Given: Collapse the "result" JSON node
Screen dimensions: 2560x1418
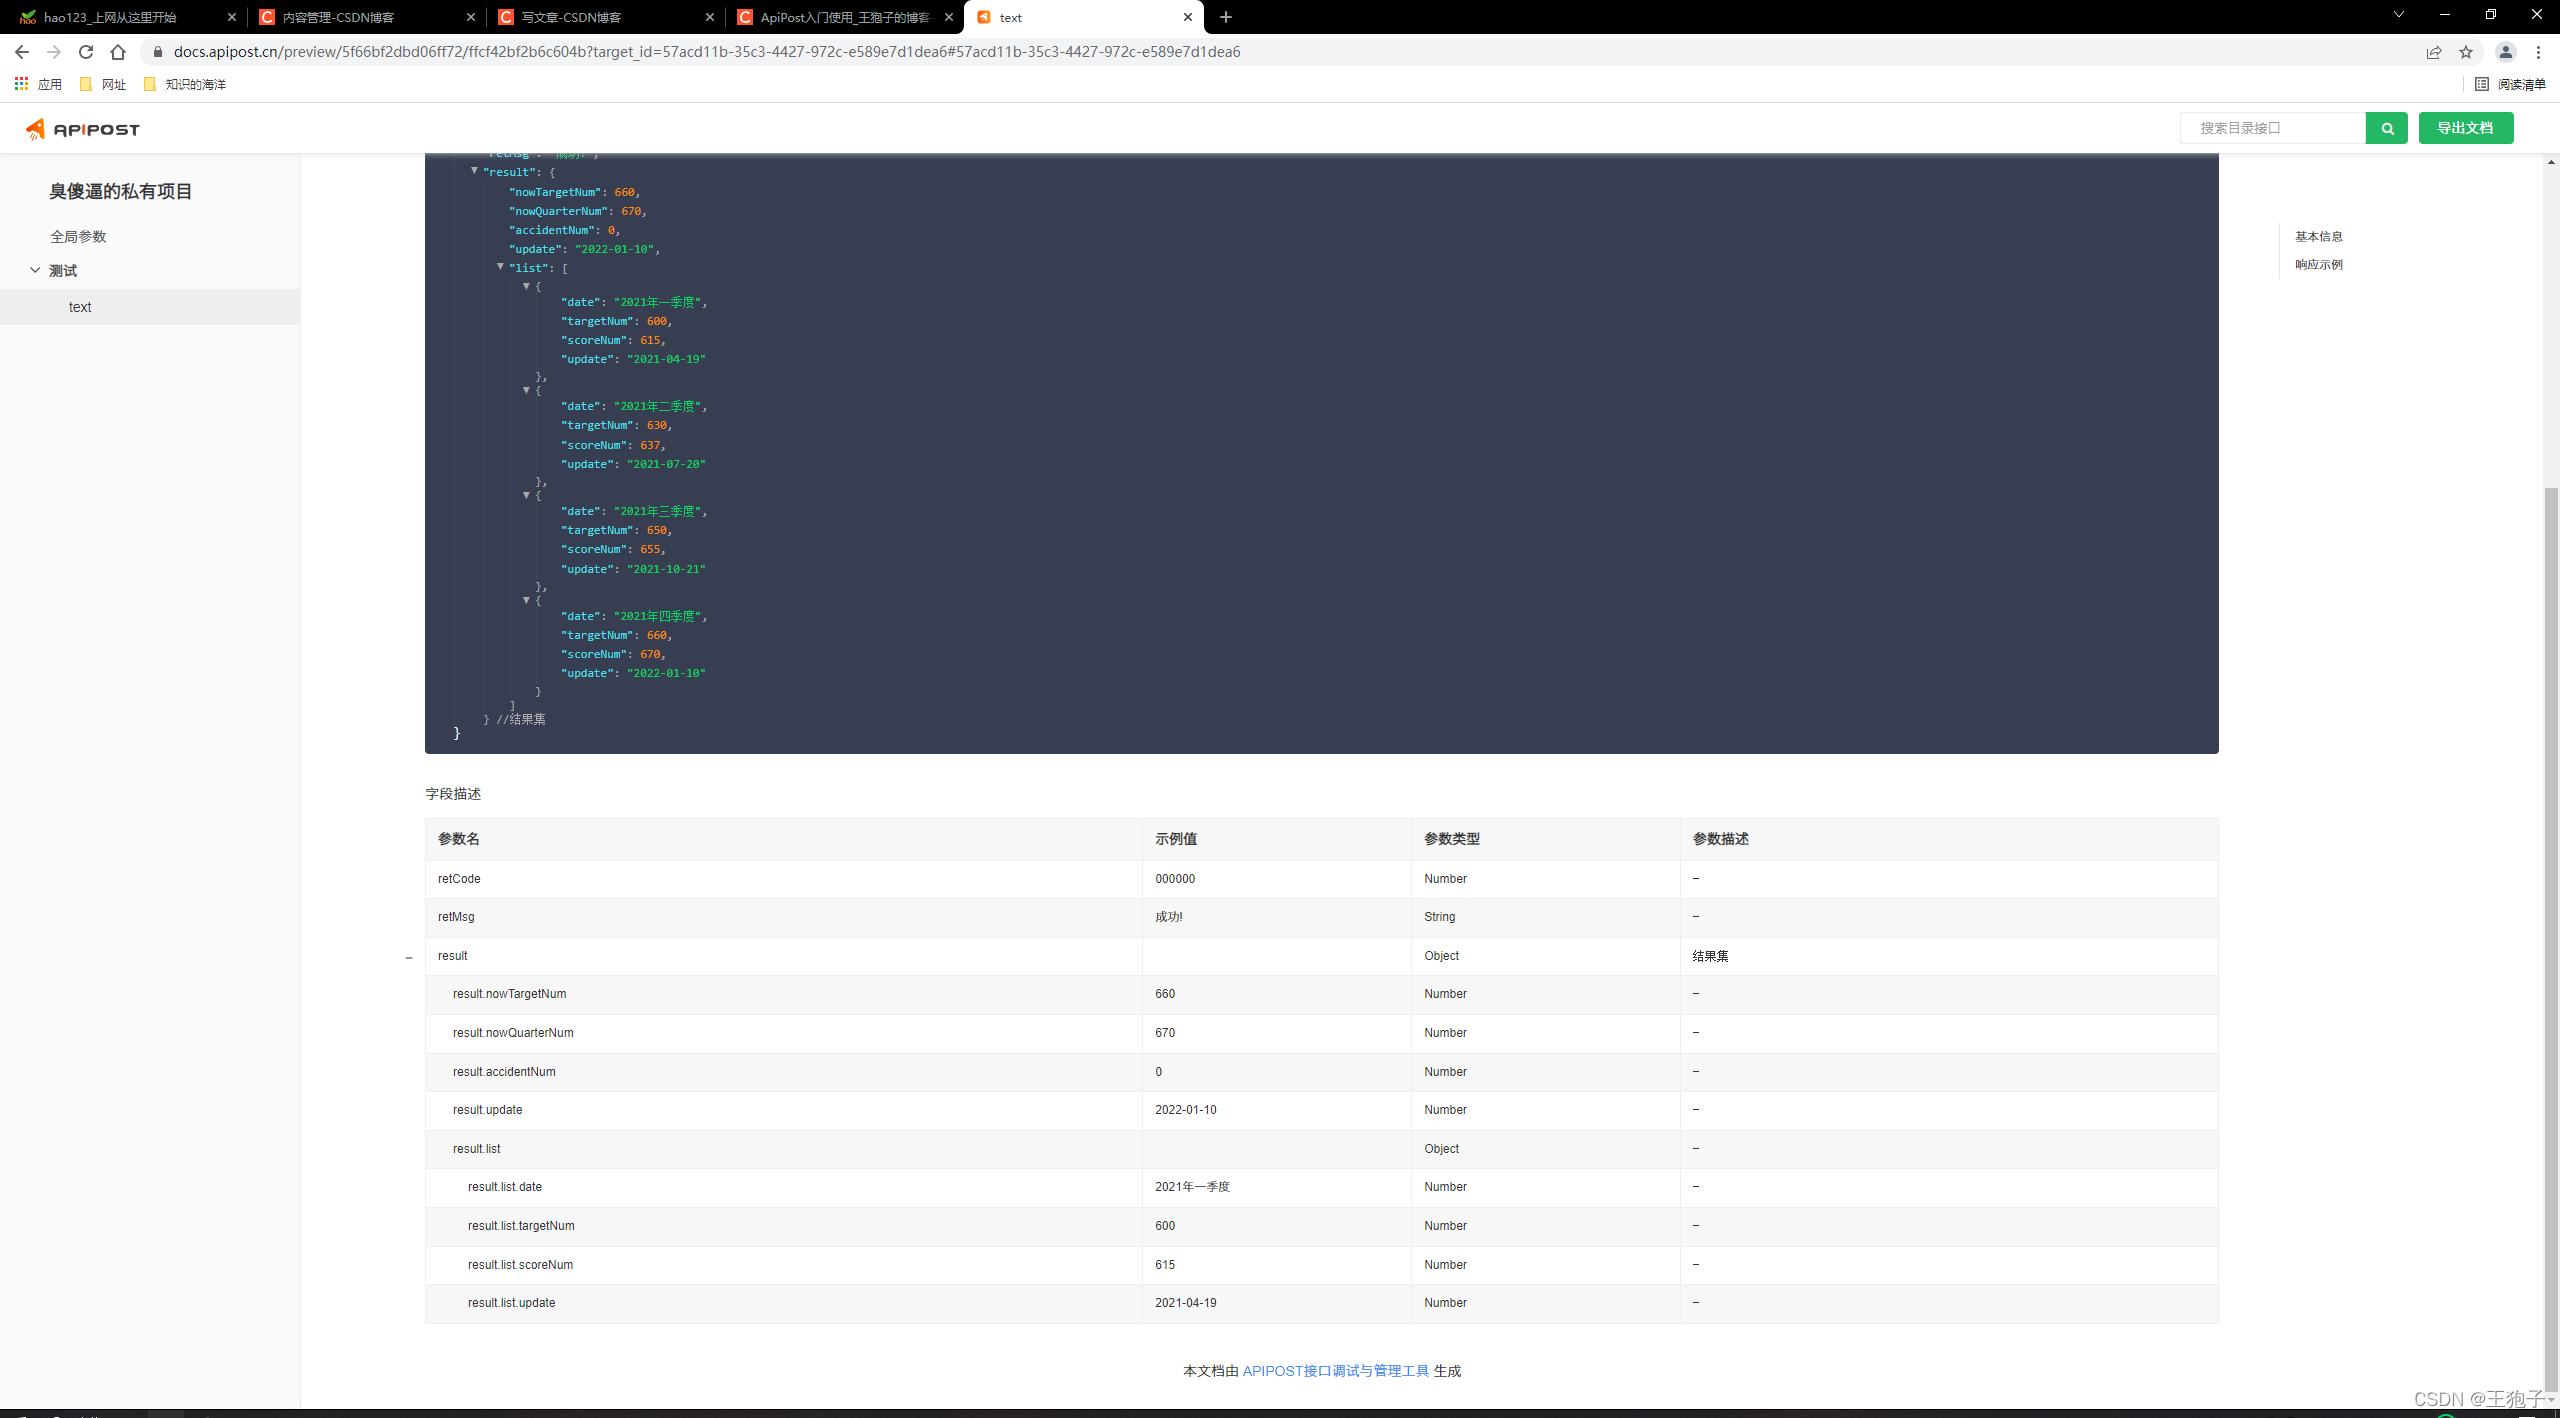Looking at the screenshot, I should tap(474, 171).
